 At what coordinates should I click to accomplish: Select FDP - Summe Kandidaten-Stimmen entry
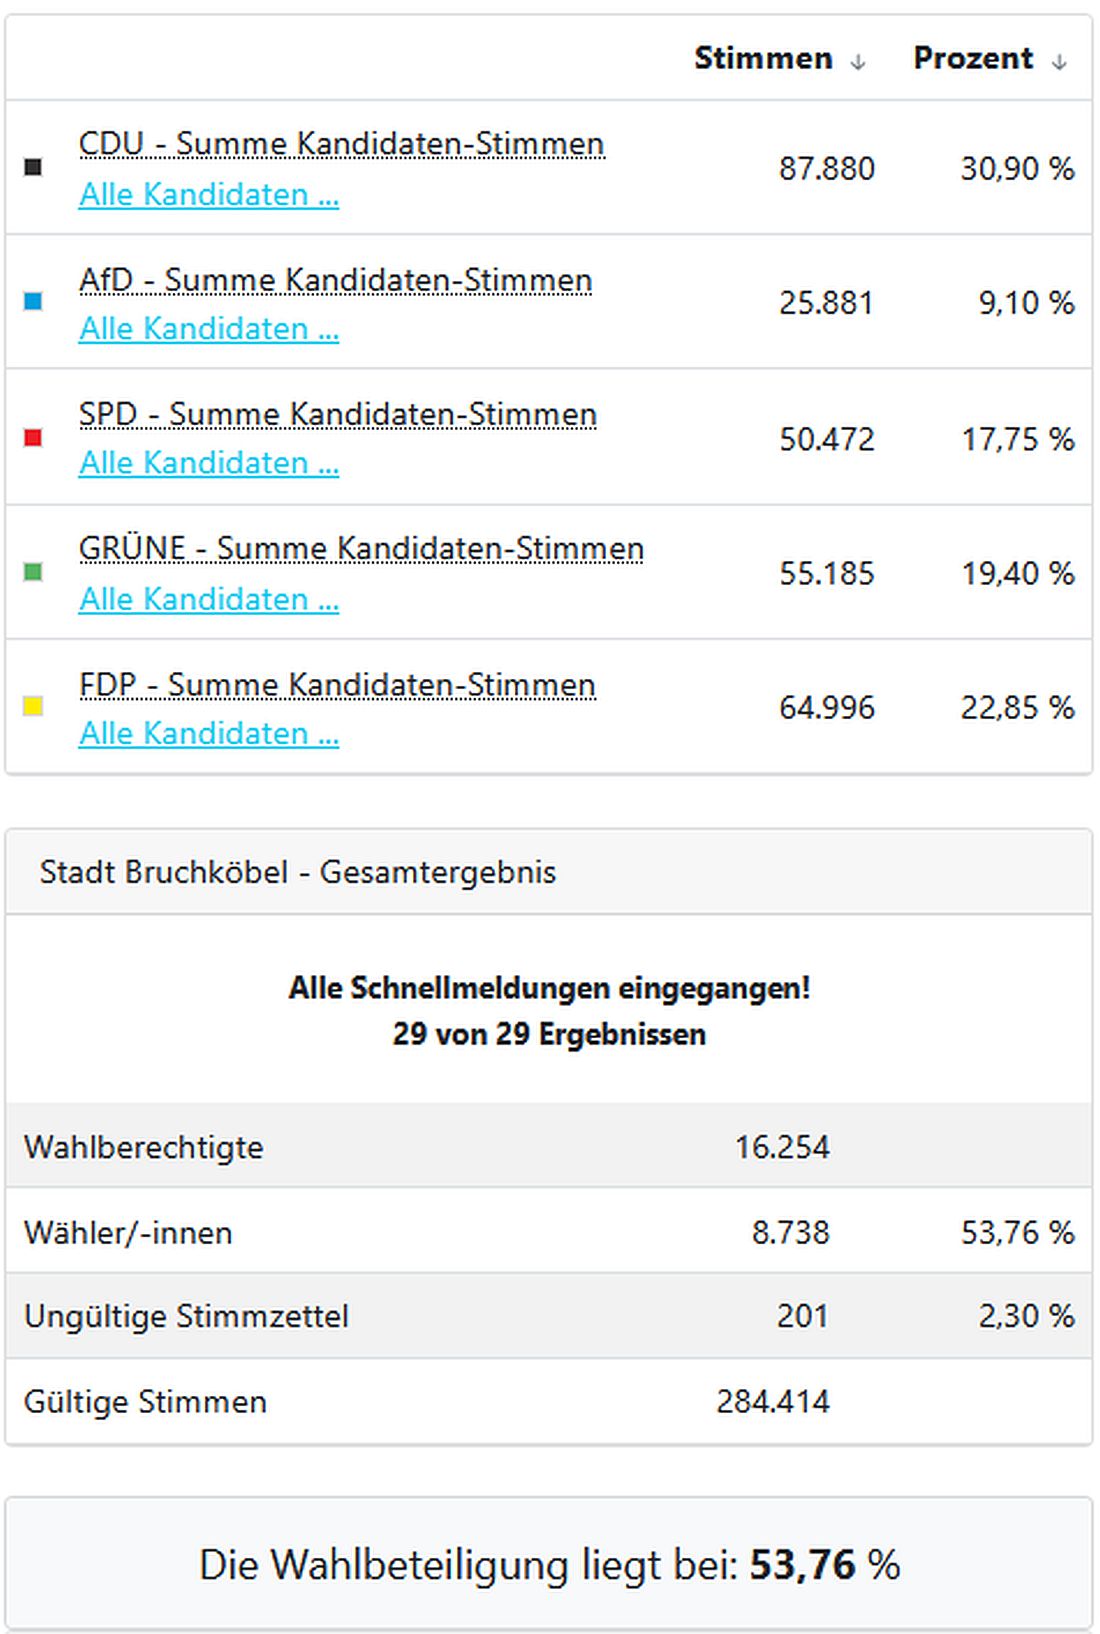coord(337,685)
